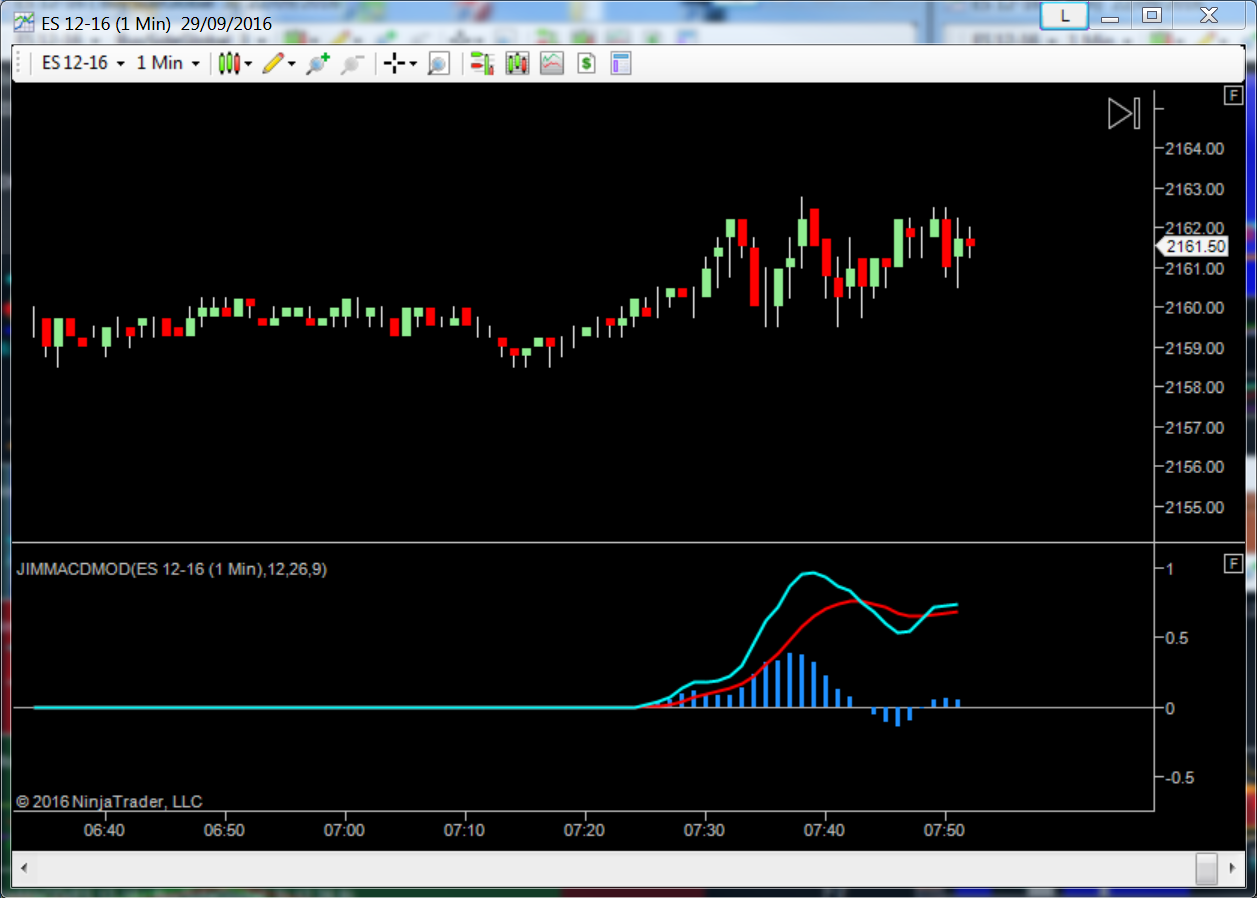Select the pencil drawing tools icon
Image resolution: width=1257 pixels, height=898 pixels.
pos(272,63)
